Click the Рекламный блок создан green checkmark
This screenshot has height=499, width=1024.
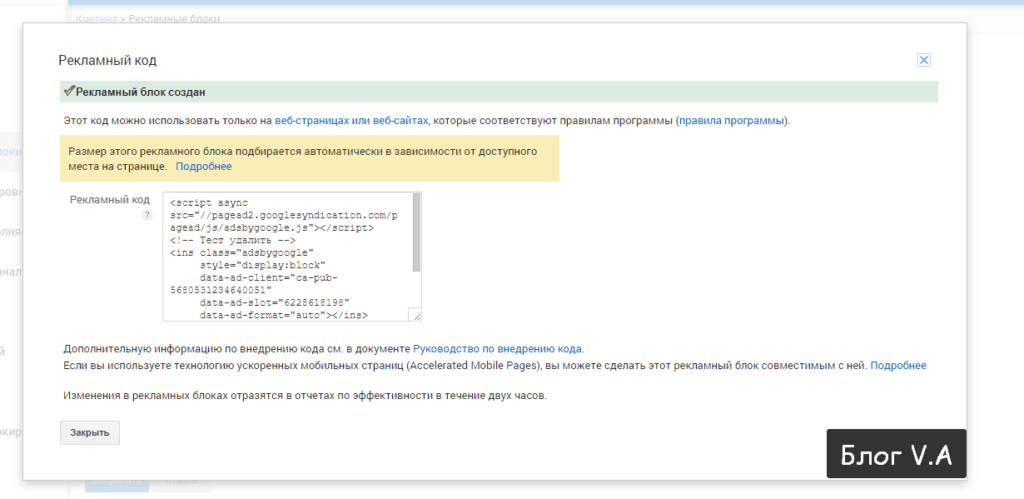[x=69, y=91]
